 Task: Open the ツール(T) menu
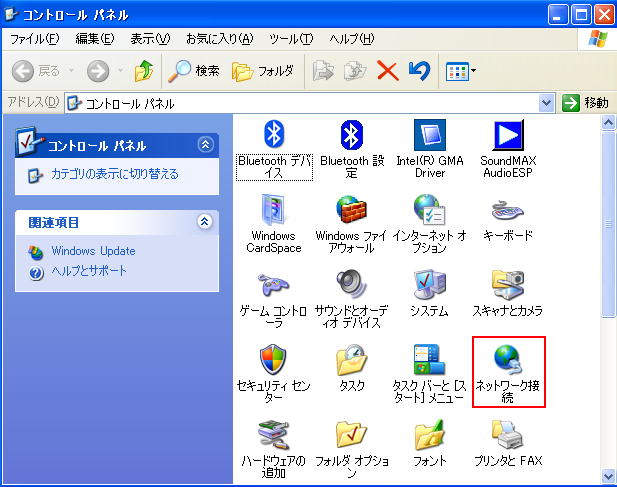point(291,39)
